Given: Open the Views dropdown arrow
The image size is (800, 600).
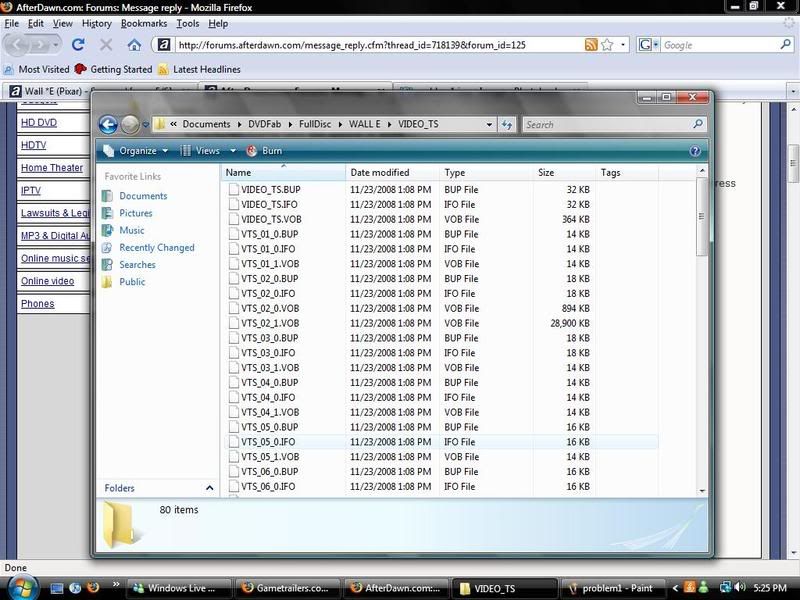Looking at the screenshot, I should coord(233,151).
